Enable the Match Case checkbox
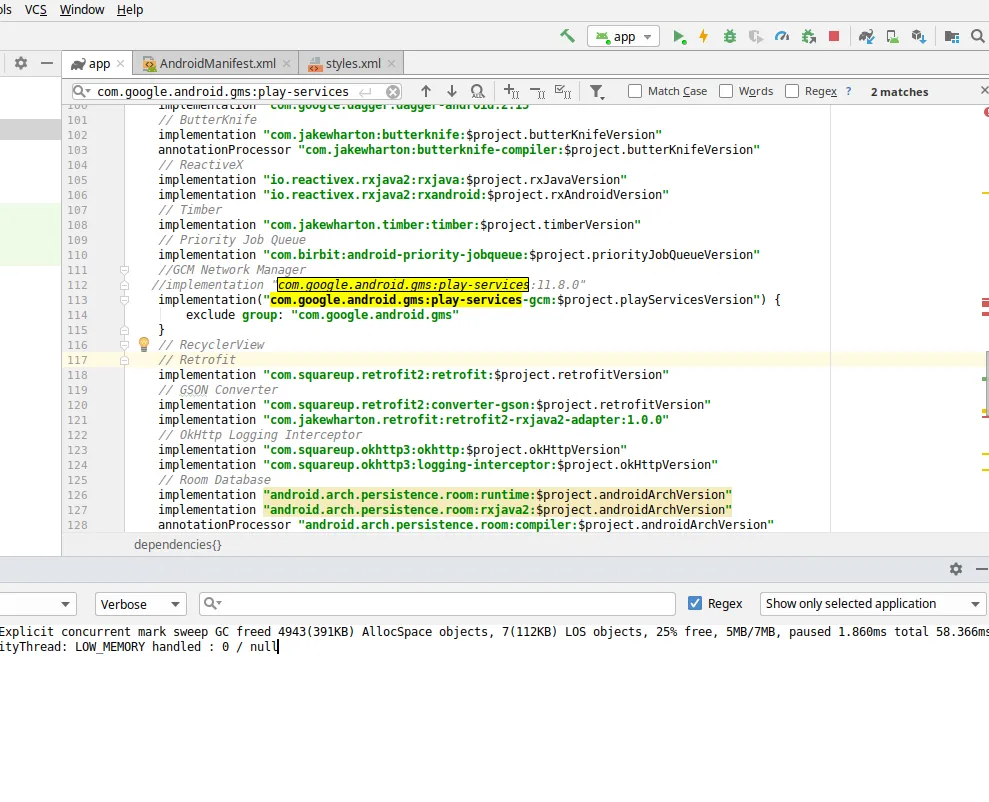 click(x=635, y=91)
